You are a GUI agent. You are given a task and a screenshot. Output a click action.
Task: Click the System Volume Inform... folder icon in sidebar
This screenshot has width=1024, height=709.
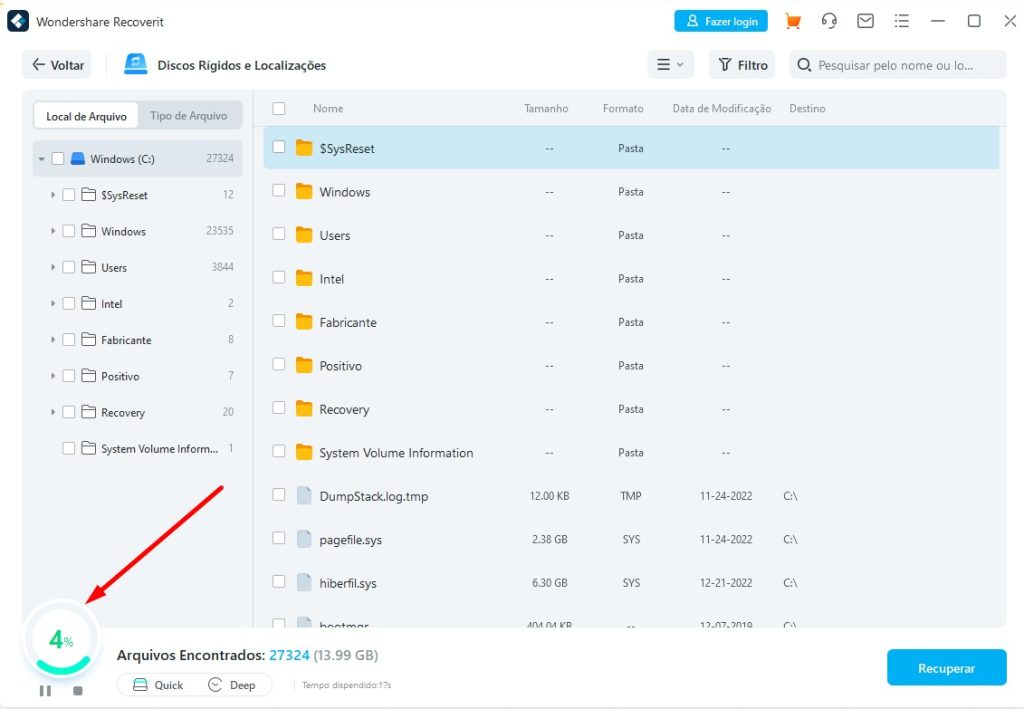click(x=88, y=448)
